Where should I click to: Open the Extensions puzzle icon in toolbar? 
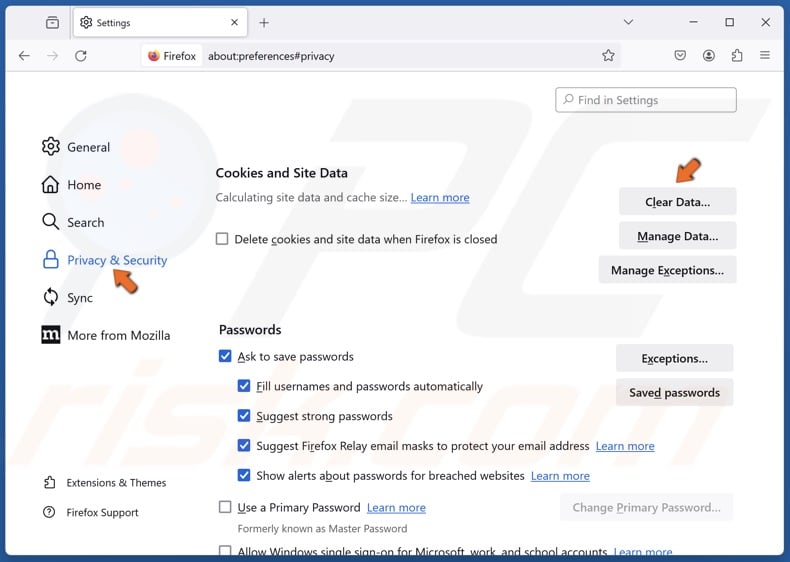pyautogui.click(x=737, y=55)
